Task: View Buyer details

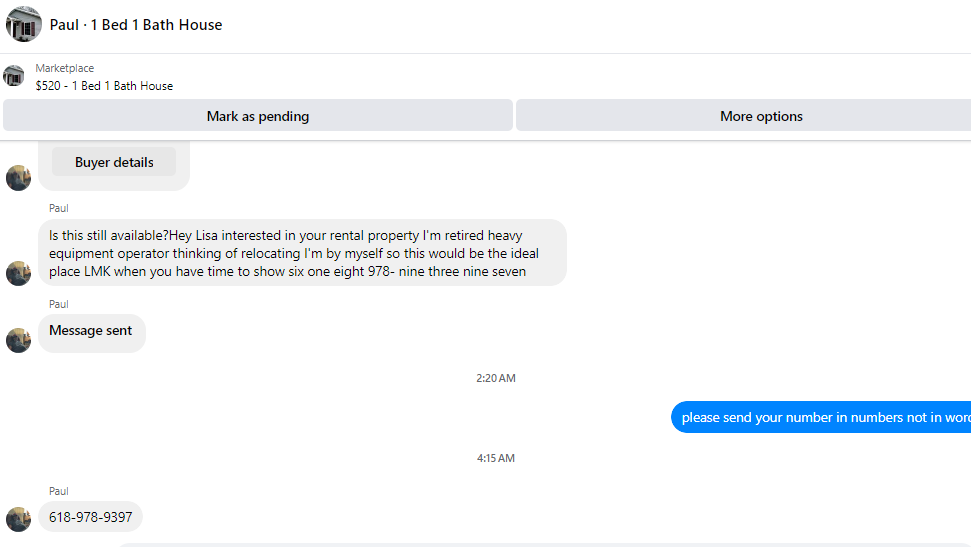Action: [114, 162]
